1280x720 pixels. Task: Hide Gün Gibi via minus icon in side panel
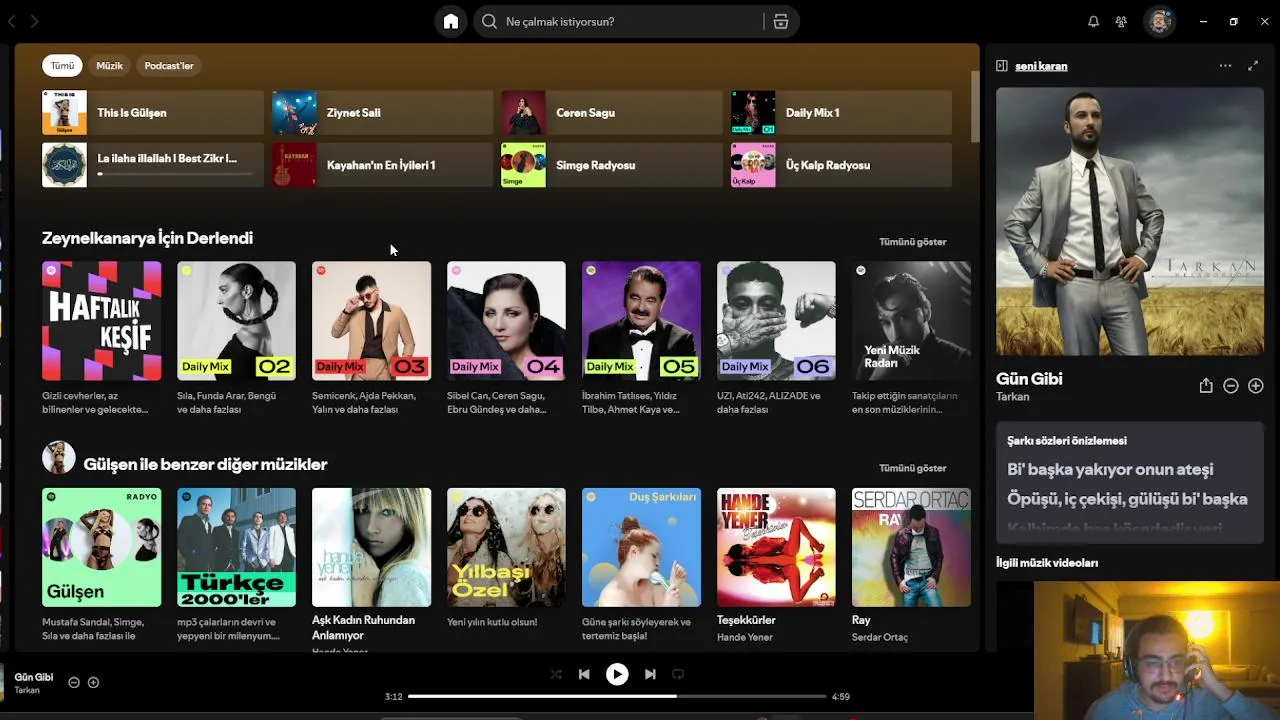(x=1231, y=386)
